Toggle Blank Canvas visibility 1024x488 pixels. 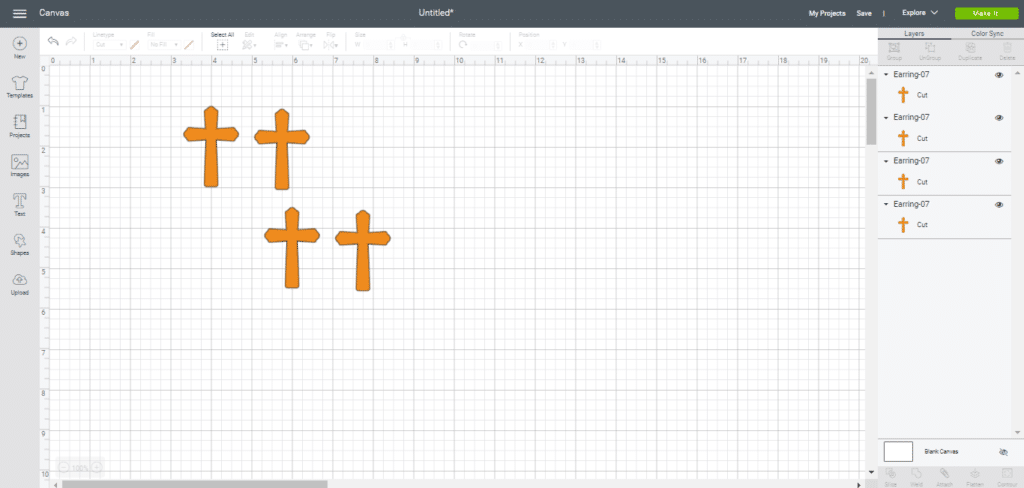tap(1003, 452)
